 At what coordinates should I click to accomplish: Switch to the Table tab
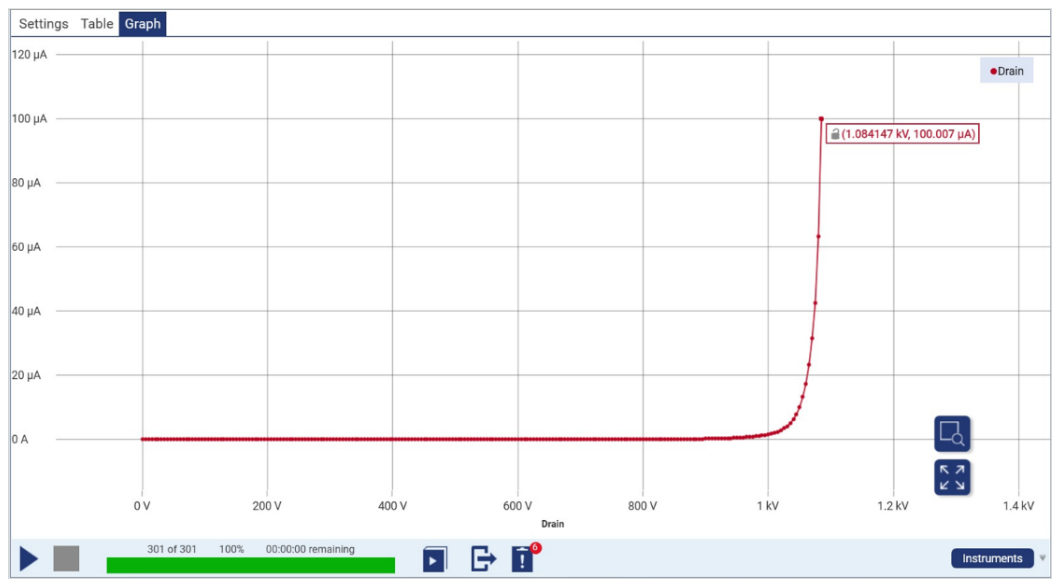click(x=97, y=24)
